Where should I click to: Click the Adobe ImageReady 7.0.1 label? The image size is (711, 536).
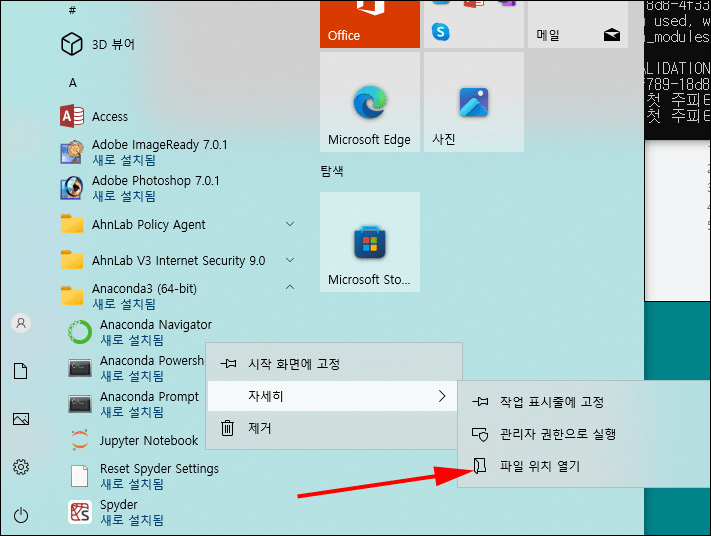(160, 145)
